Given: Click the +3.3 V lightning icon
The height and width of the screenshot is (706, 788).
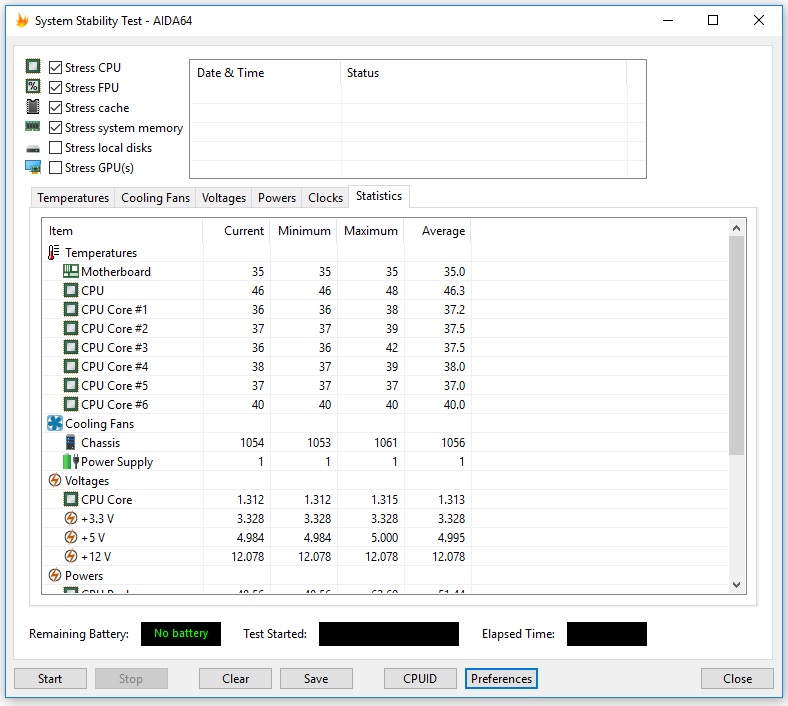Looking at the screenshot, I should (x=71, y=518).
